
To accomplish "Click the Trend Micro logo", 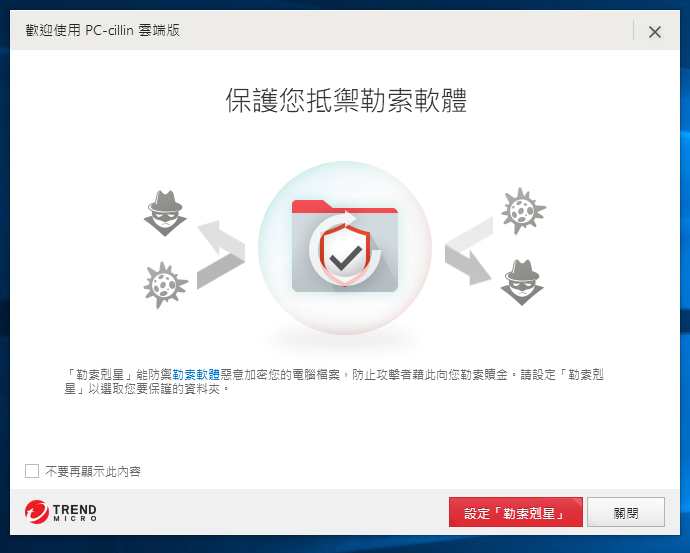I will pyautogui.click(x=61, y=512).
